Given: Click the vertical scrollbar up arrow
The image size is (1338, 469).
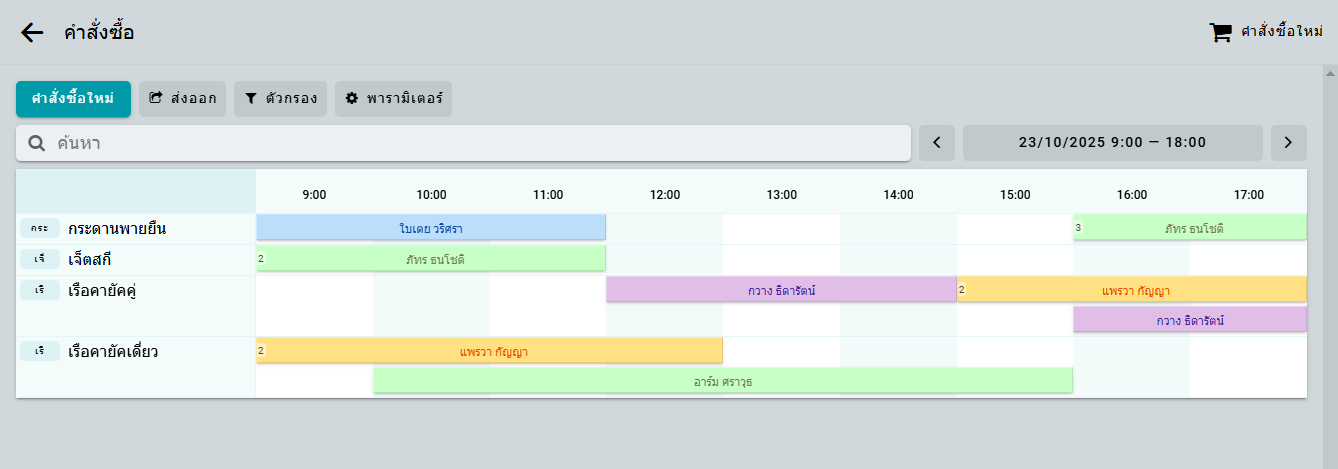Looking at the screenshot, I should tap(1329, 73).
